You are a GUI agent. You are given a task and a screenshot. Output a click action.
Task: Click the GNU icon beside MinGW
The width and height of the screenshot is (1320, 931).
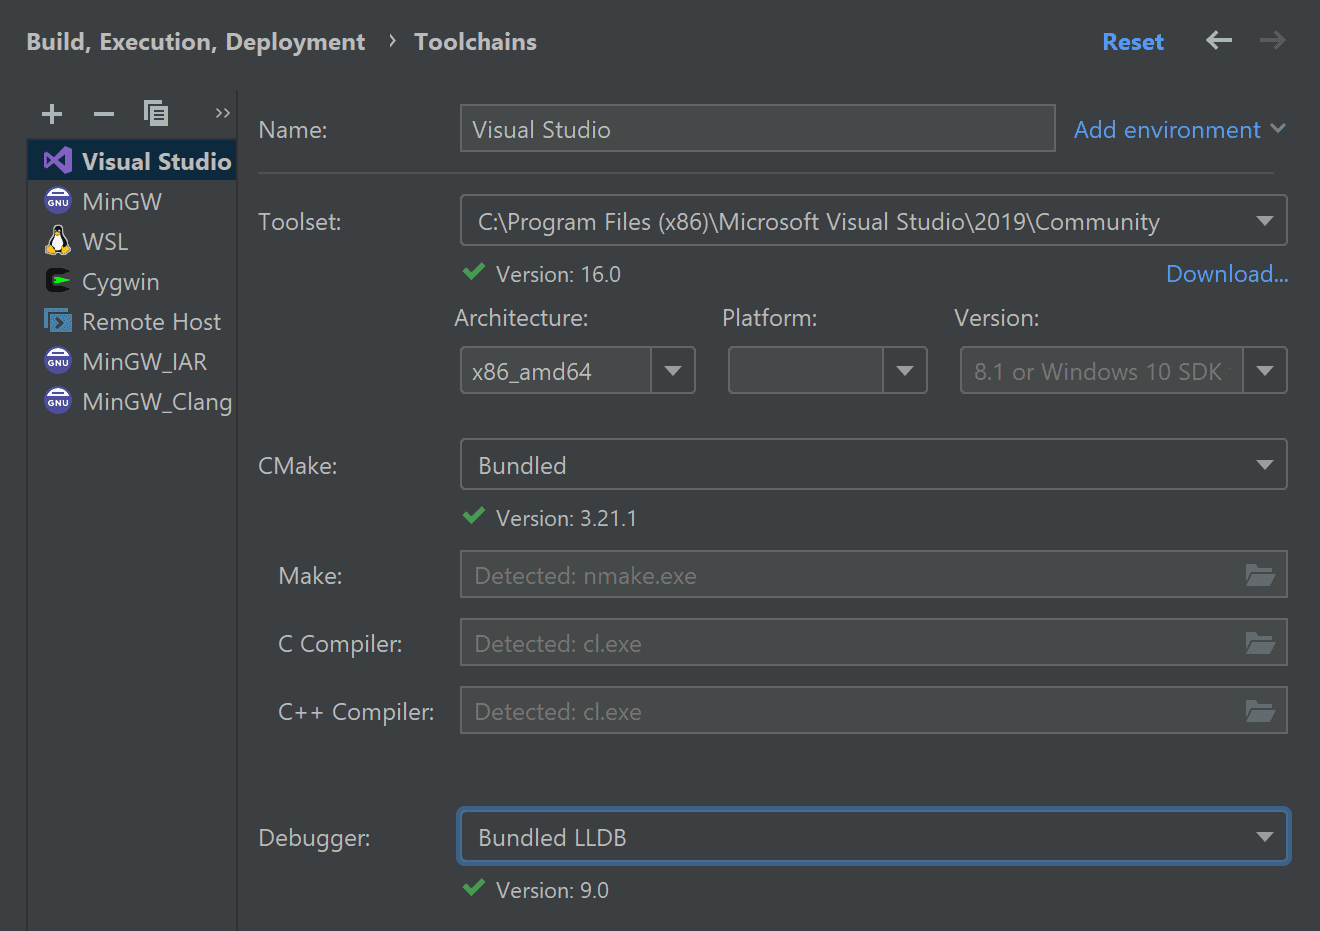point(58,201)
